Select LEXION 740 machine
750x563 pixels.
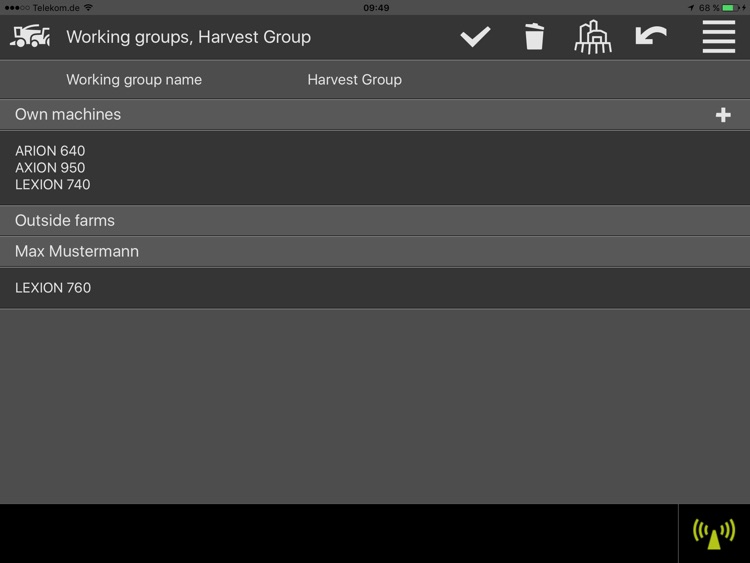(x=53, y=184)
